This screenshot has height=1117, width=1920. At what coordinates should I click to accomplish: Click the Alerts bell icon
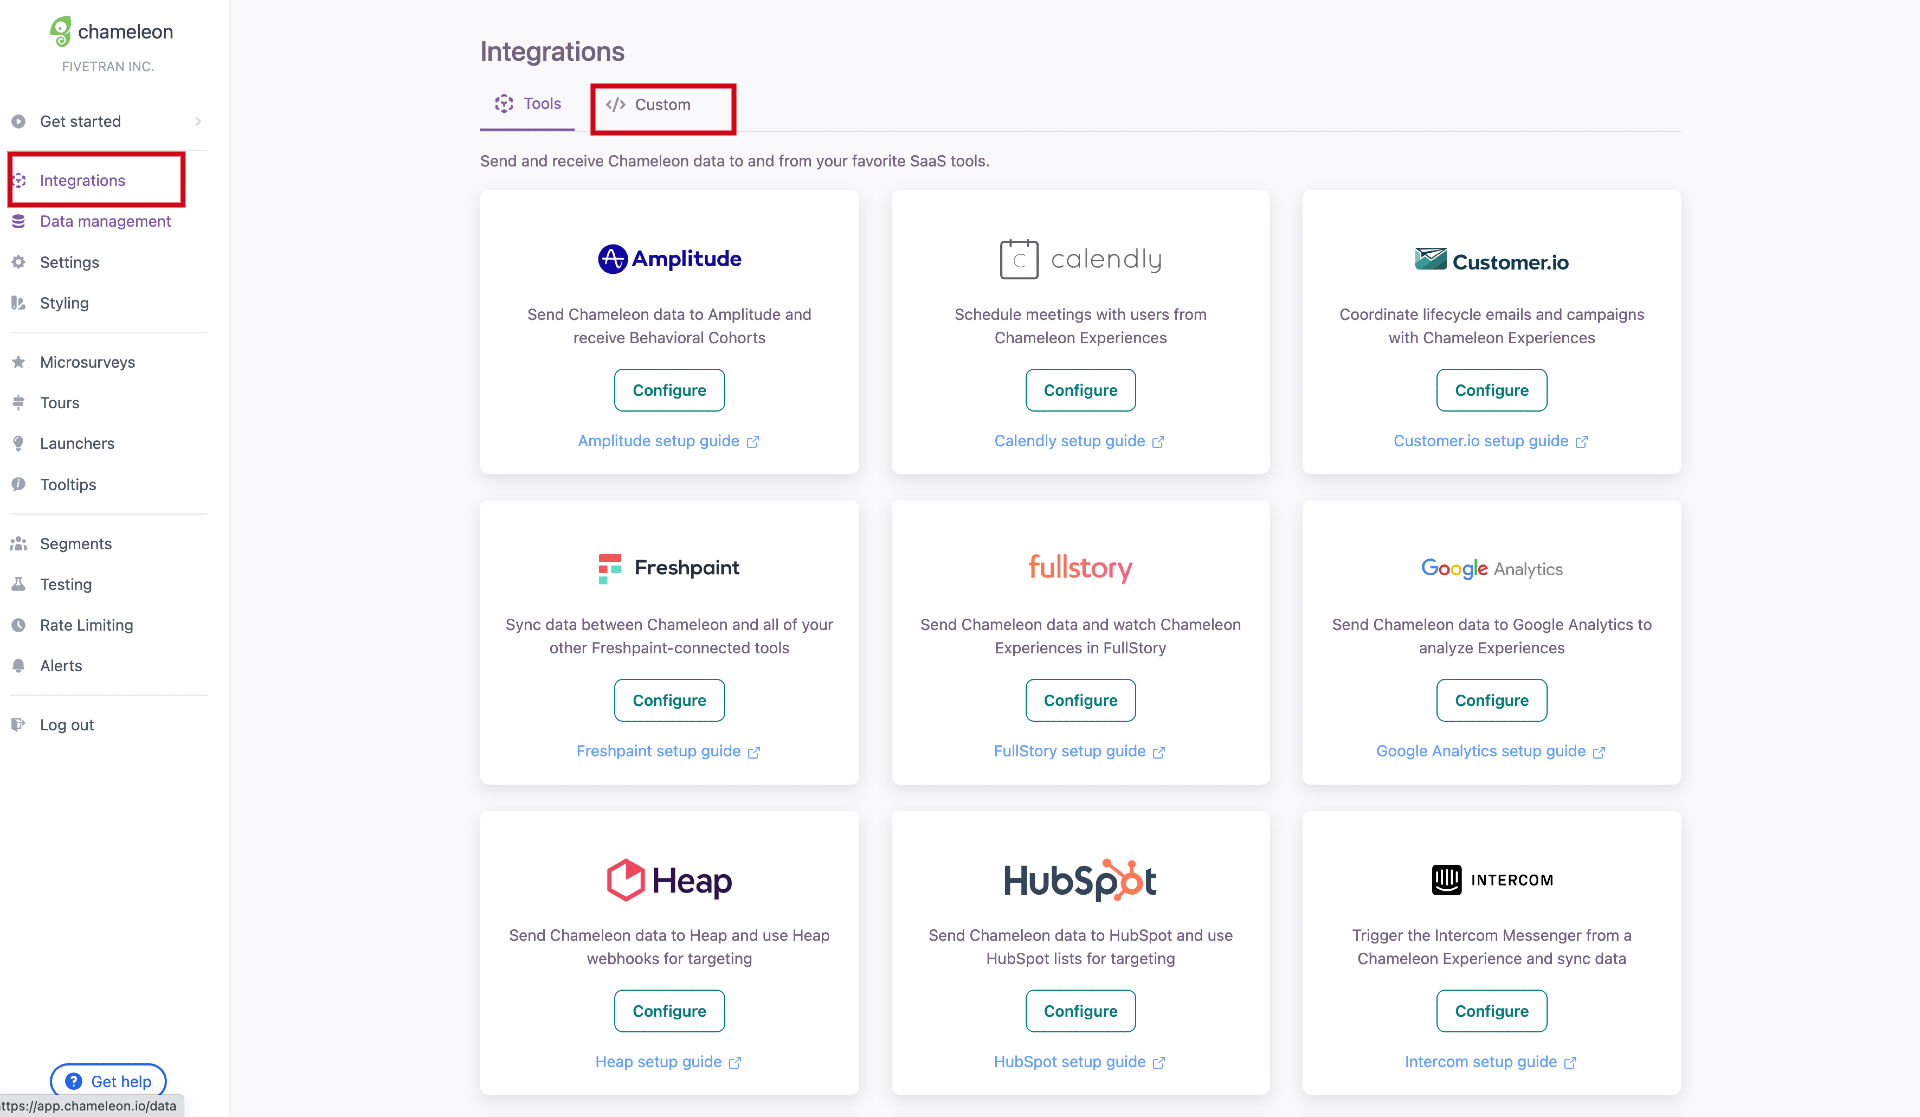[18, 666]
